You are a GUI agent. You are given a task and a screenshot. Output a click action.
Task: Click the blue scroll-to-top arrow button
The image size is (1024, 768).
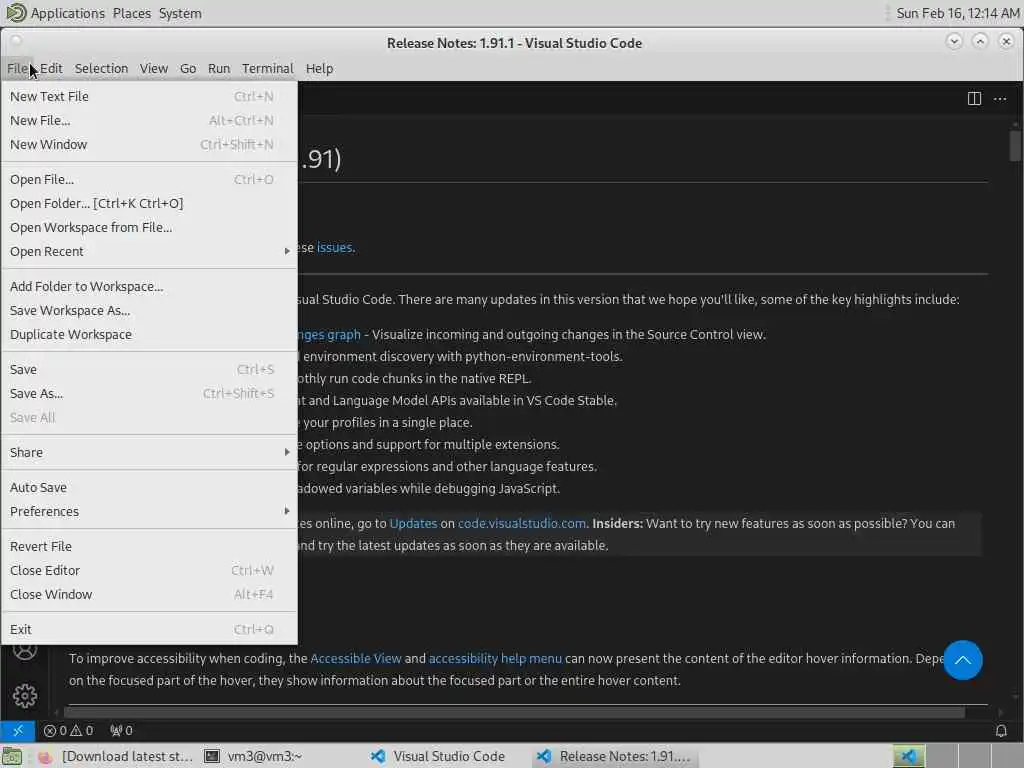[963, 660]
